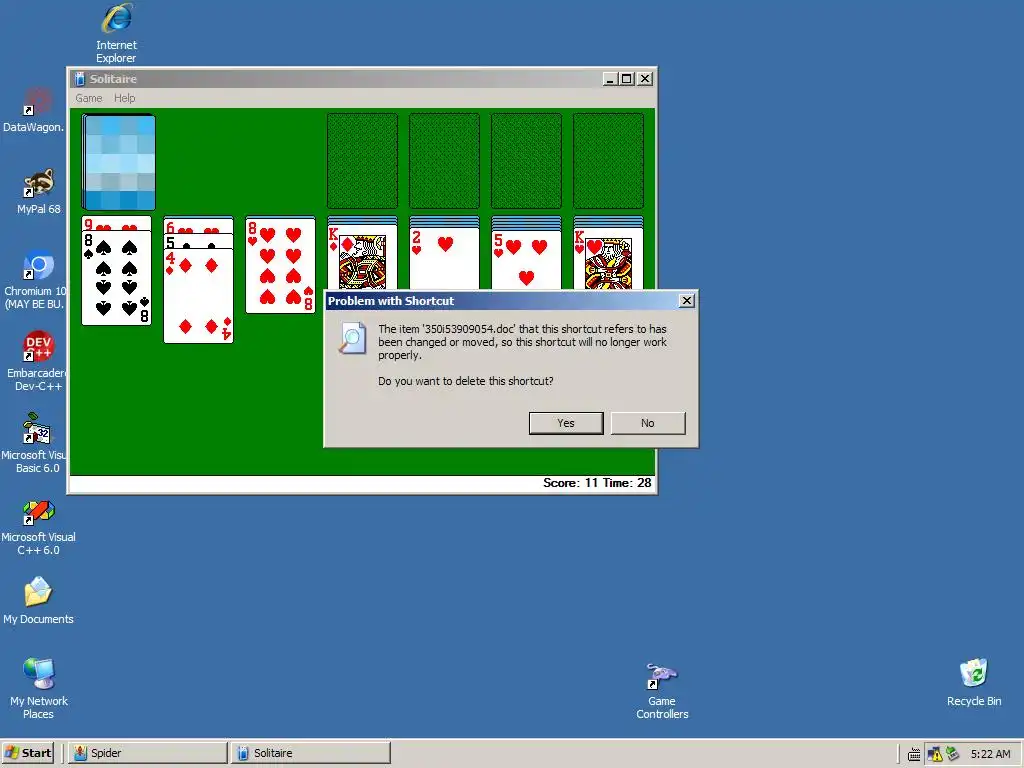Open the Help menu in Solitaire
1024x768 pixels.
[x=124, y=98]
